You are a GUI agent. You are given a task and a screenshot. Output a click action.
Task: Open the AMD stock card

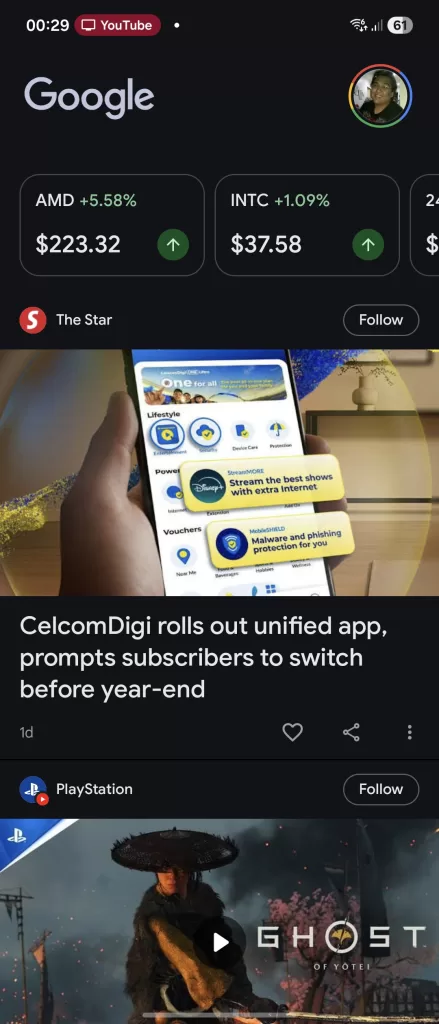coord(112,225)
